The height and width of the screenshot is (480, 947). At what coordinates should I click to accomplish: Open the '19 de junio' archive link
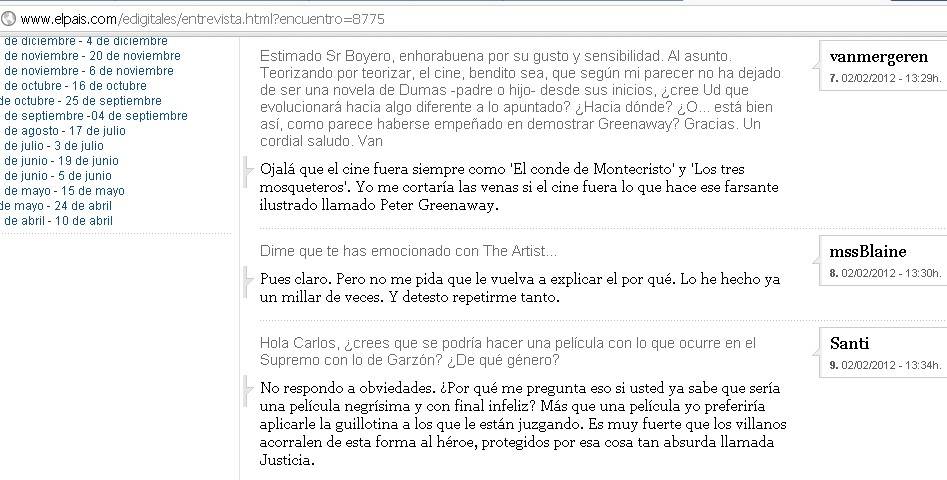61,161
